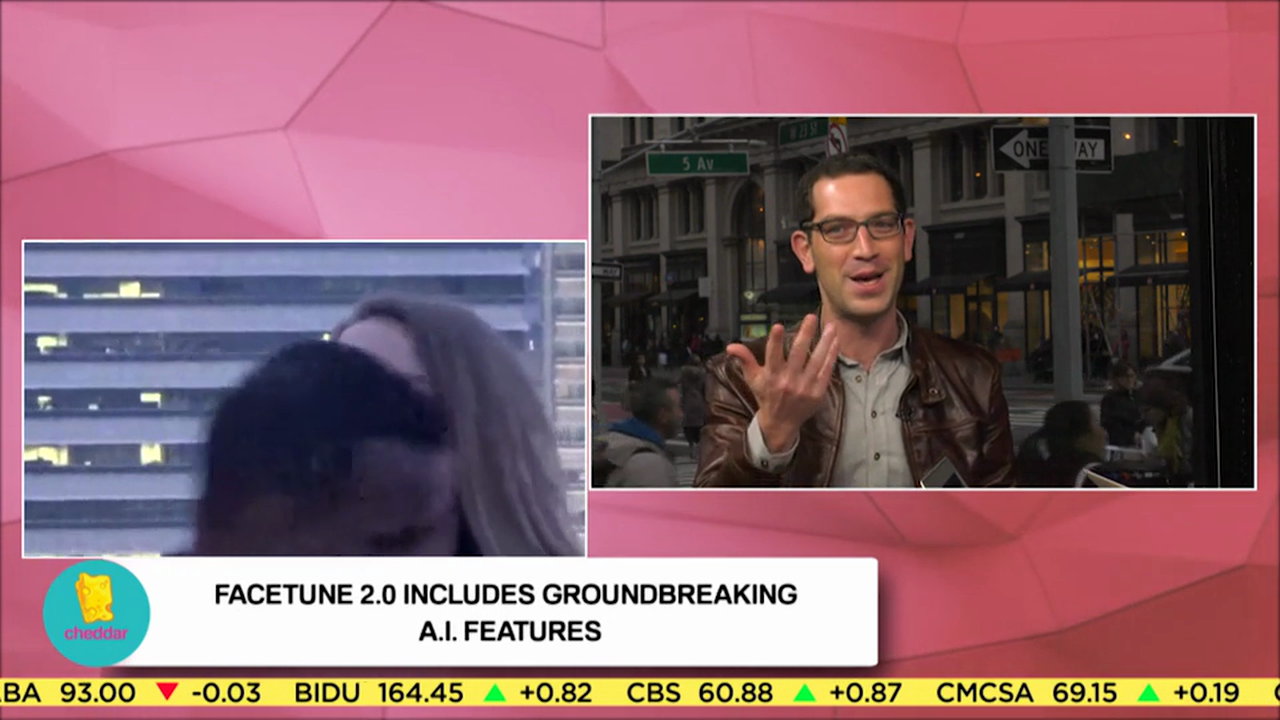Click the +0.19 change value for CMCSA

1206,692
